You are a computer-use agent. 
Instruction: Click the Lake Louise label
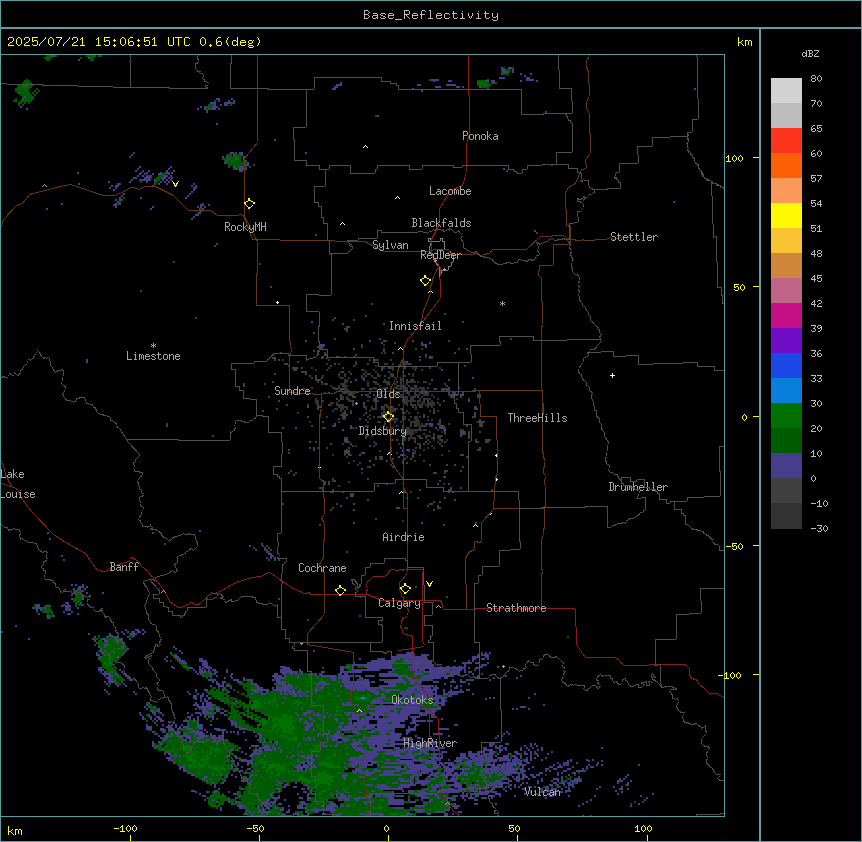tap(18, 484)
